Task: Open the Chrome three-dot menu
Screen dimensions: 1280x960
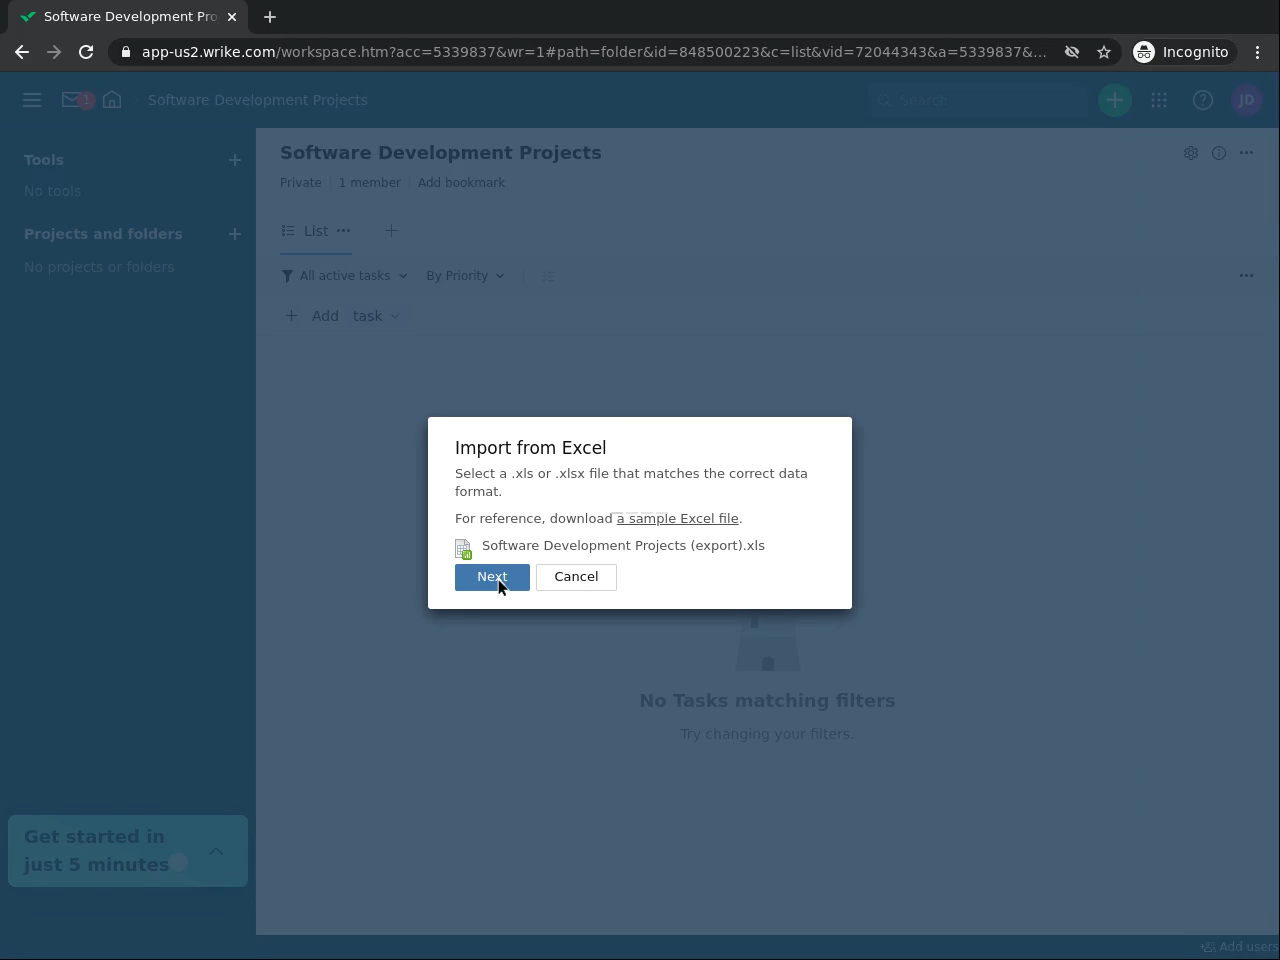Action: tap(1258, 52)
